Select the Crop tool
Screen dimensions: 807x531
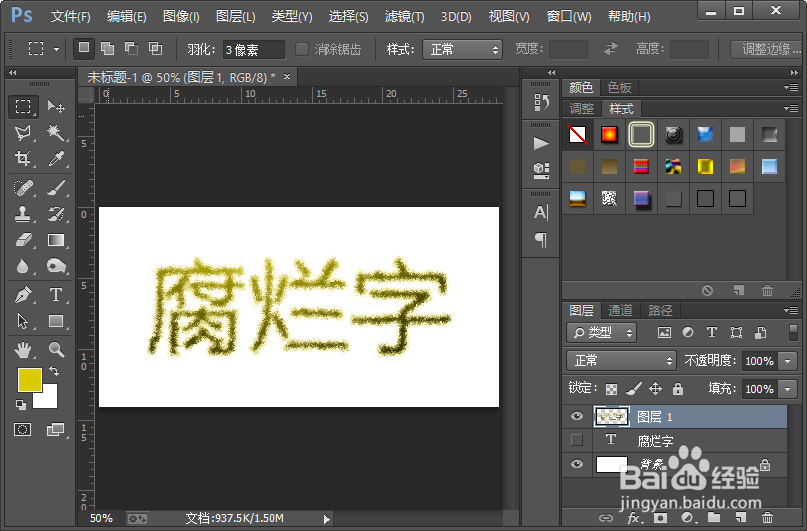23,158
